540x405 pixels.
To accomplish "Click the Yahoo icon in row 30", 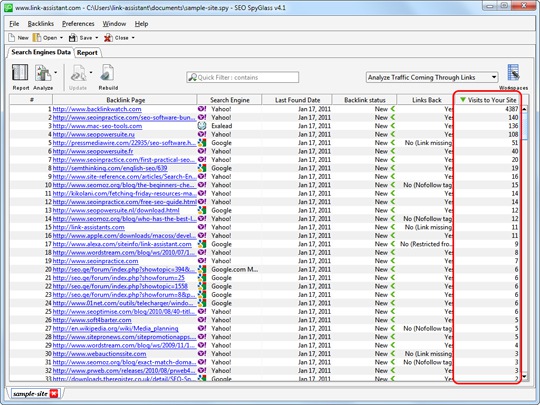I will (x=202, y=354).
